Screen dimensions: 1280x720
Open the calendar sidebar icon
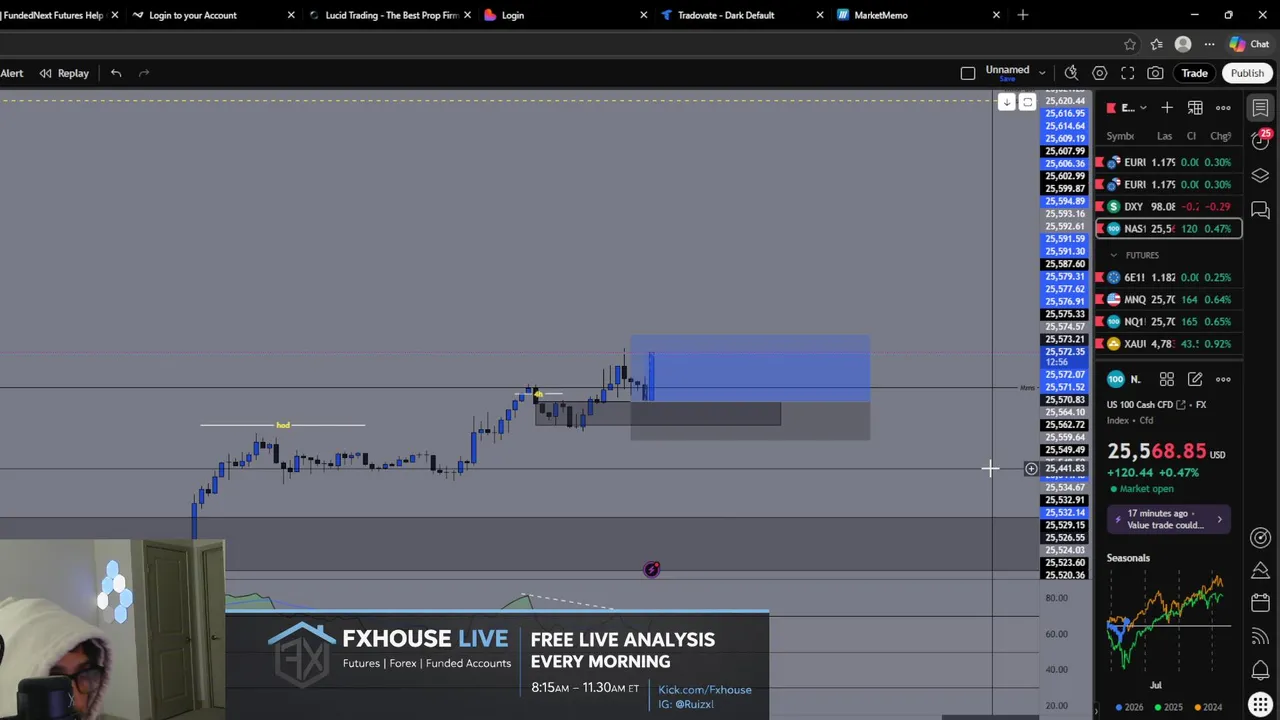click(1260, 603)
